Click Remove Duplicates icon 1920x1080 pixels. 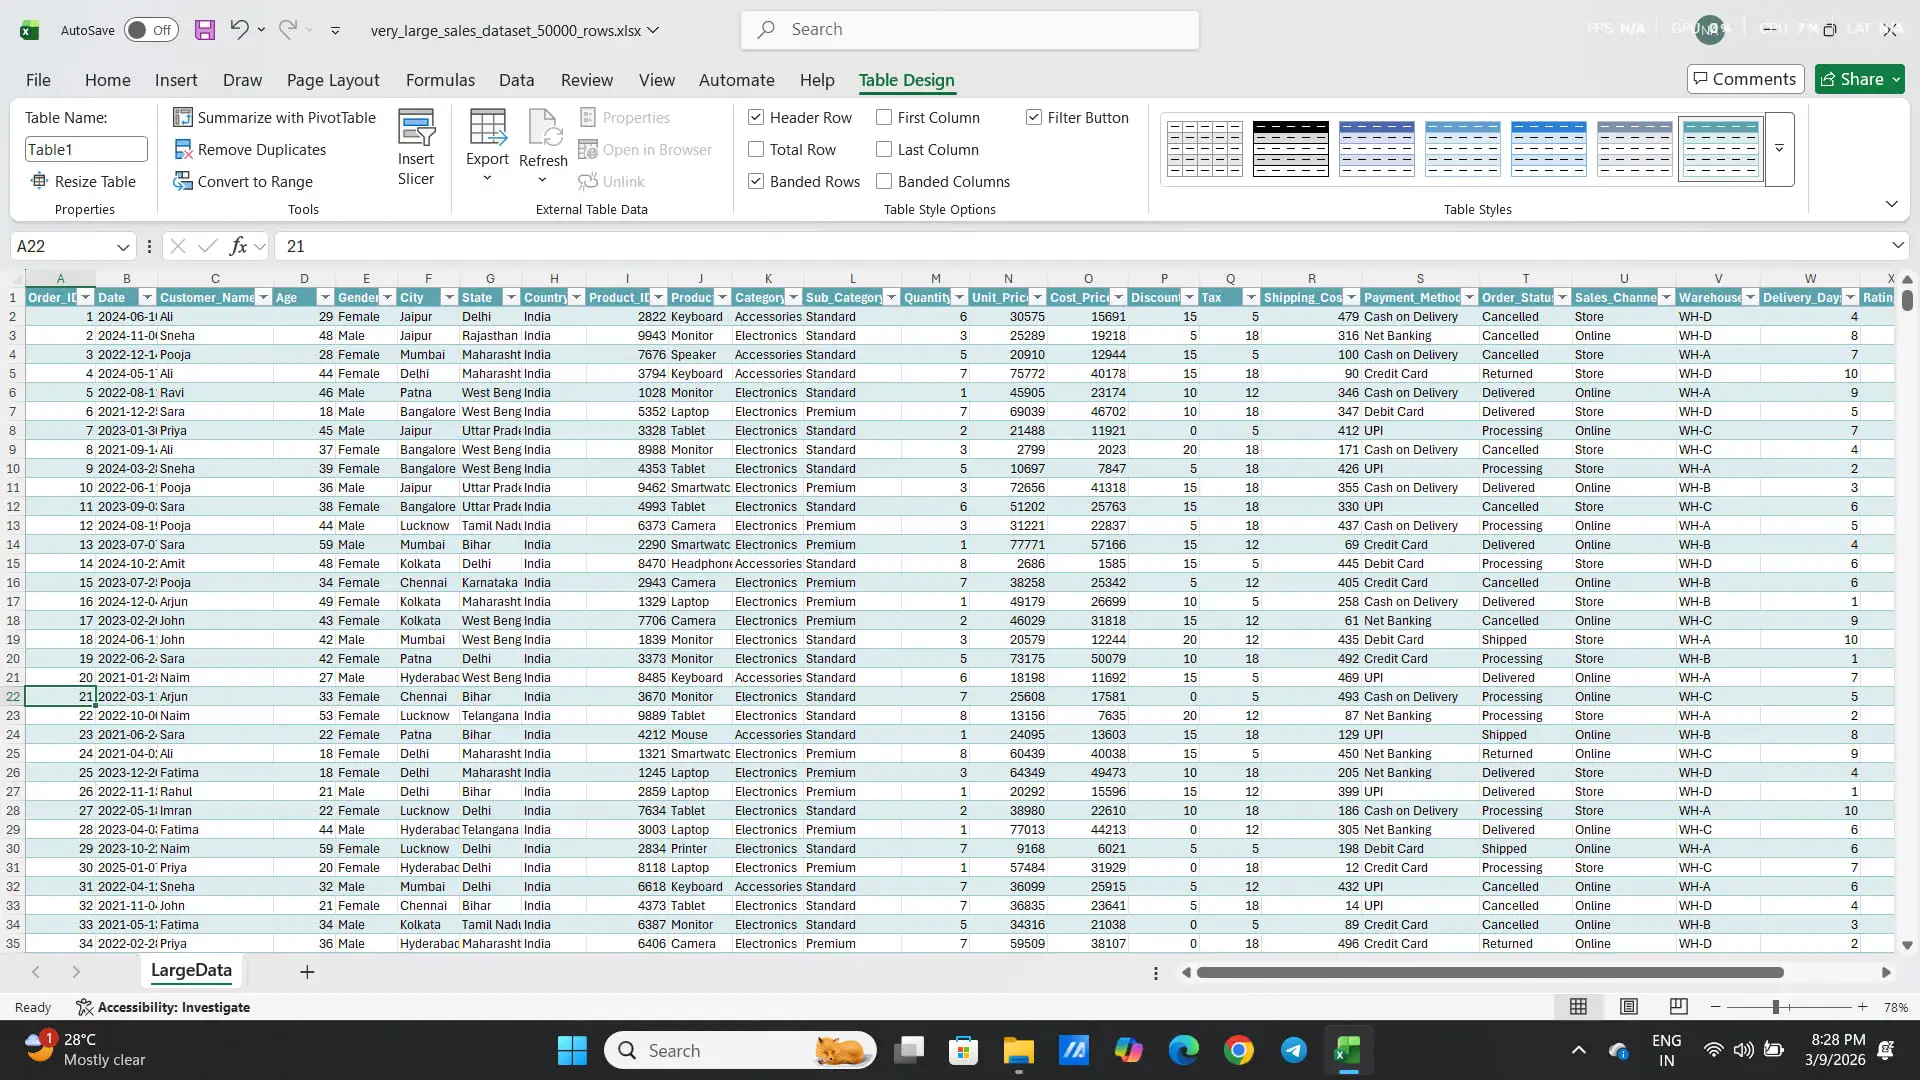point(183,150)
